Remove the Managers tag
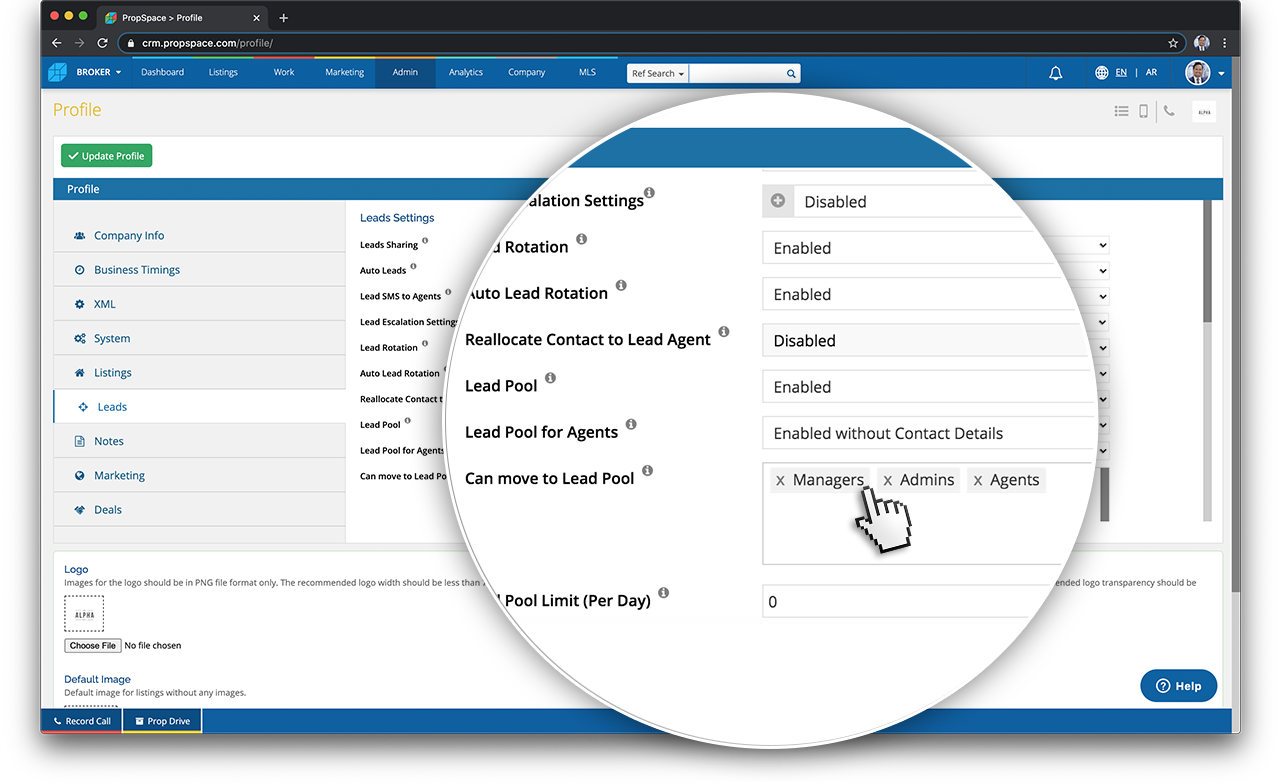The height and width of the screenshot is (782, 1281). point(780,481)
